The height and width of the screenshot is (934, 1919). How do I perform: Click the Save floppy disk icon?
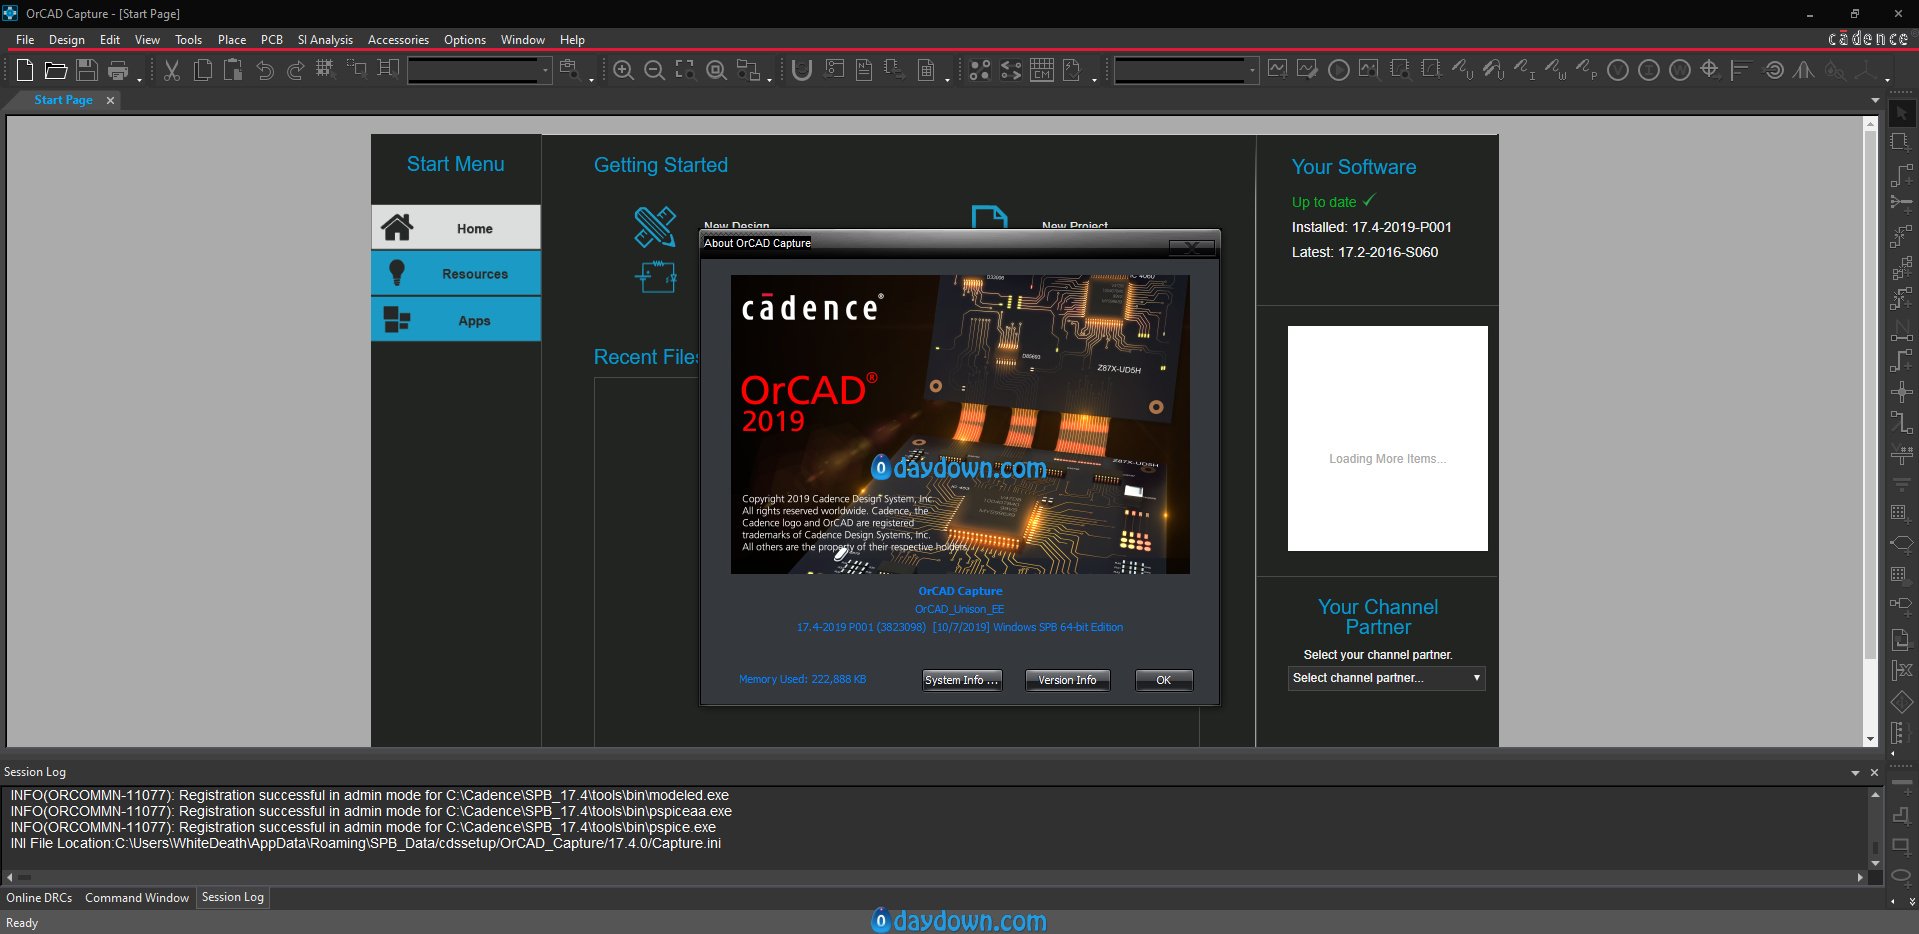(87, 70)
